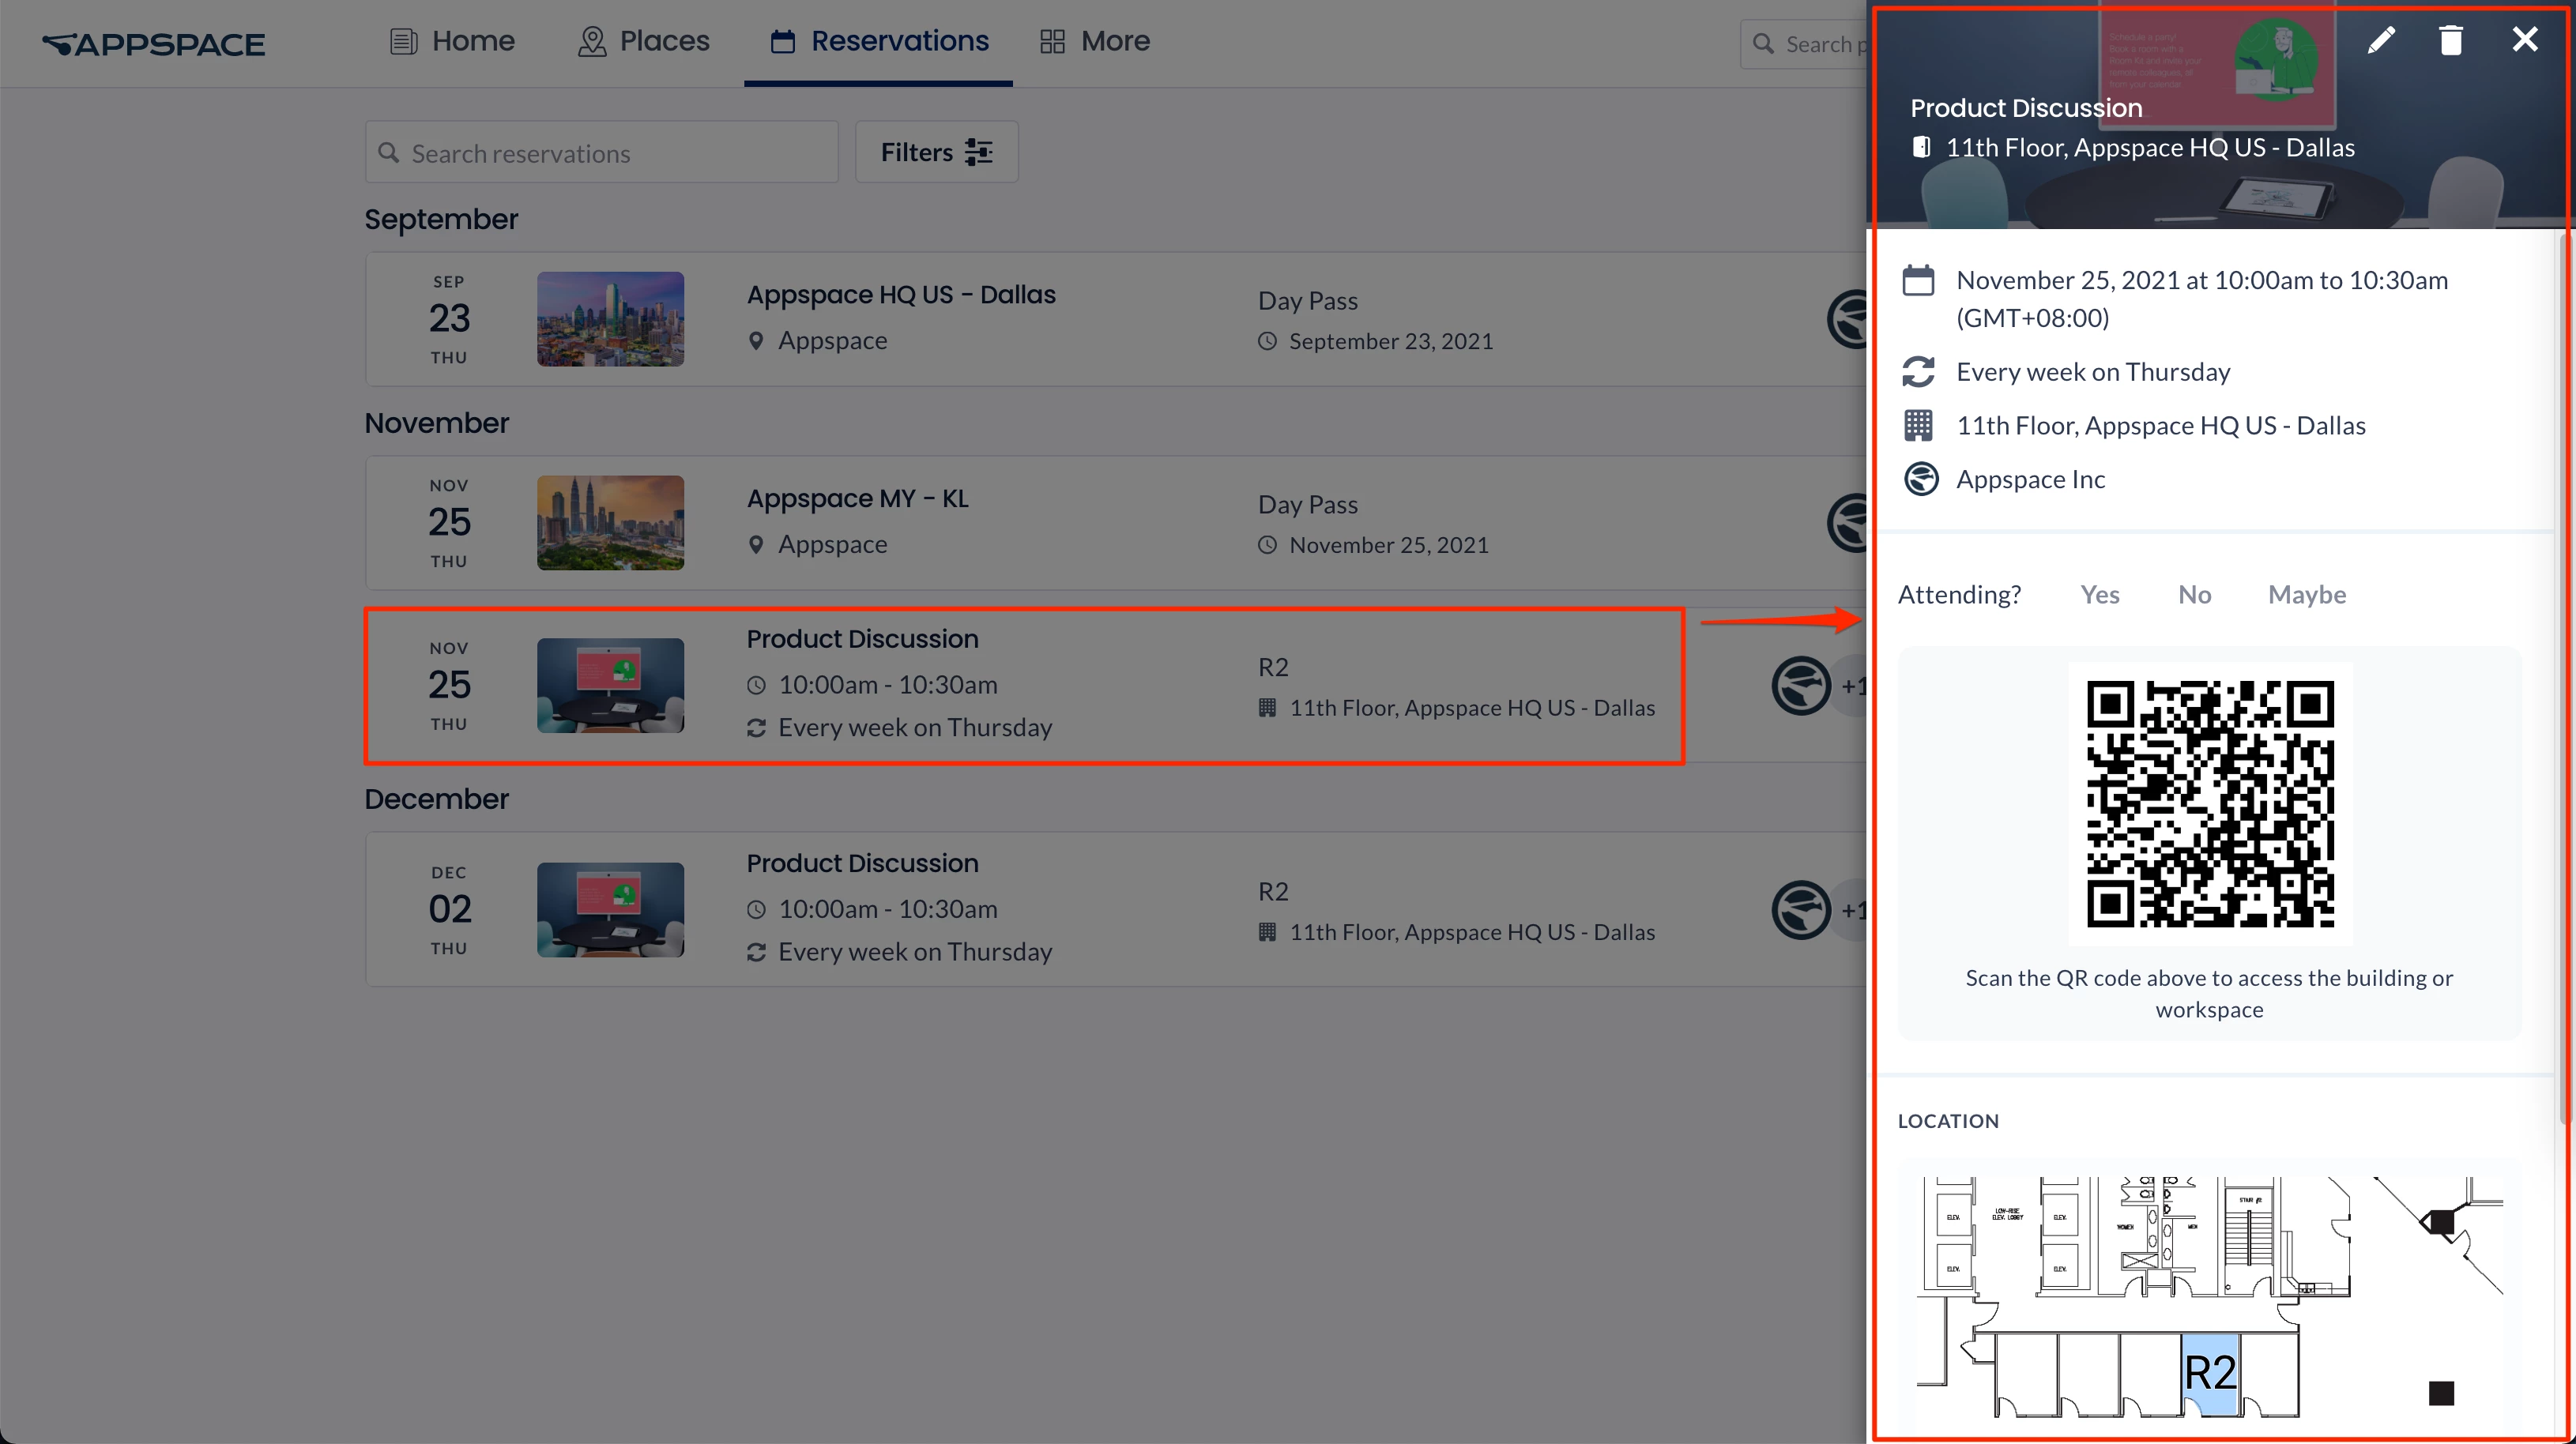Answer Maybe to Attending
The height and width of the screenshot is (1444, 2576).
click(x=2306, y=595)
